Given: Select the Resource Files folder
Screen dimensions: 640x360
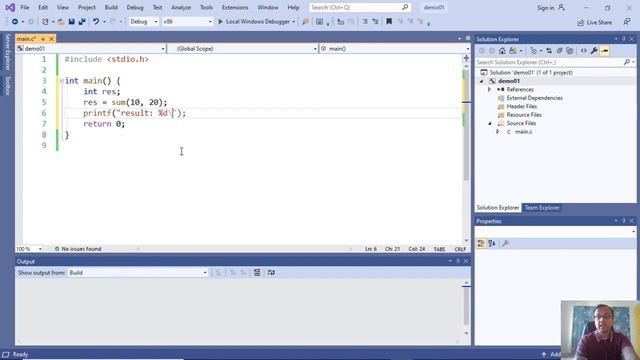Looking at the screenshot, I should [524, 115].
